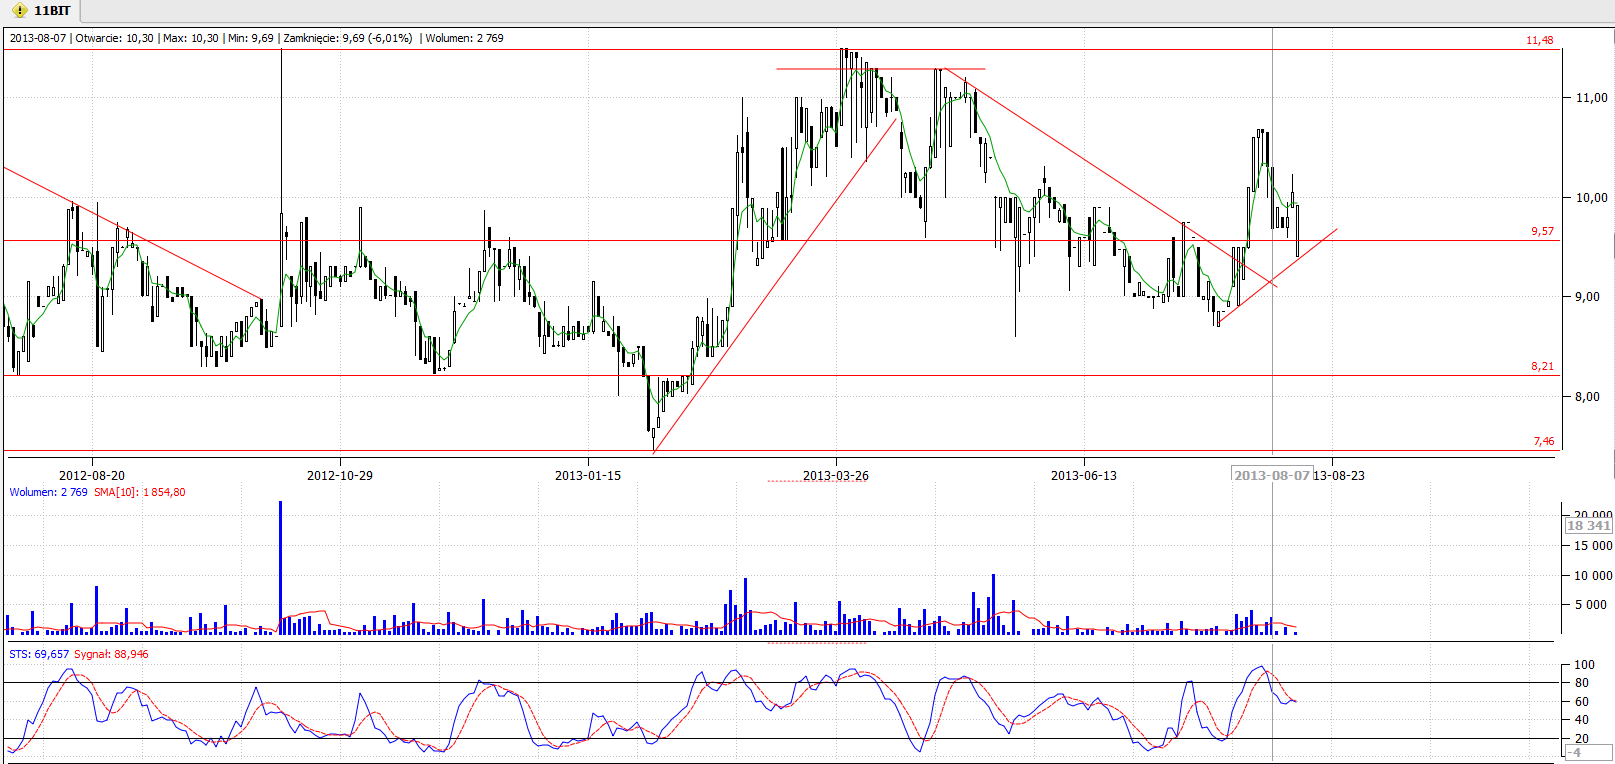1615x764 pixels.
Task: Click the red SMA[10] volume legend
Action: [140, 492]
